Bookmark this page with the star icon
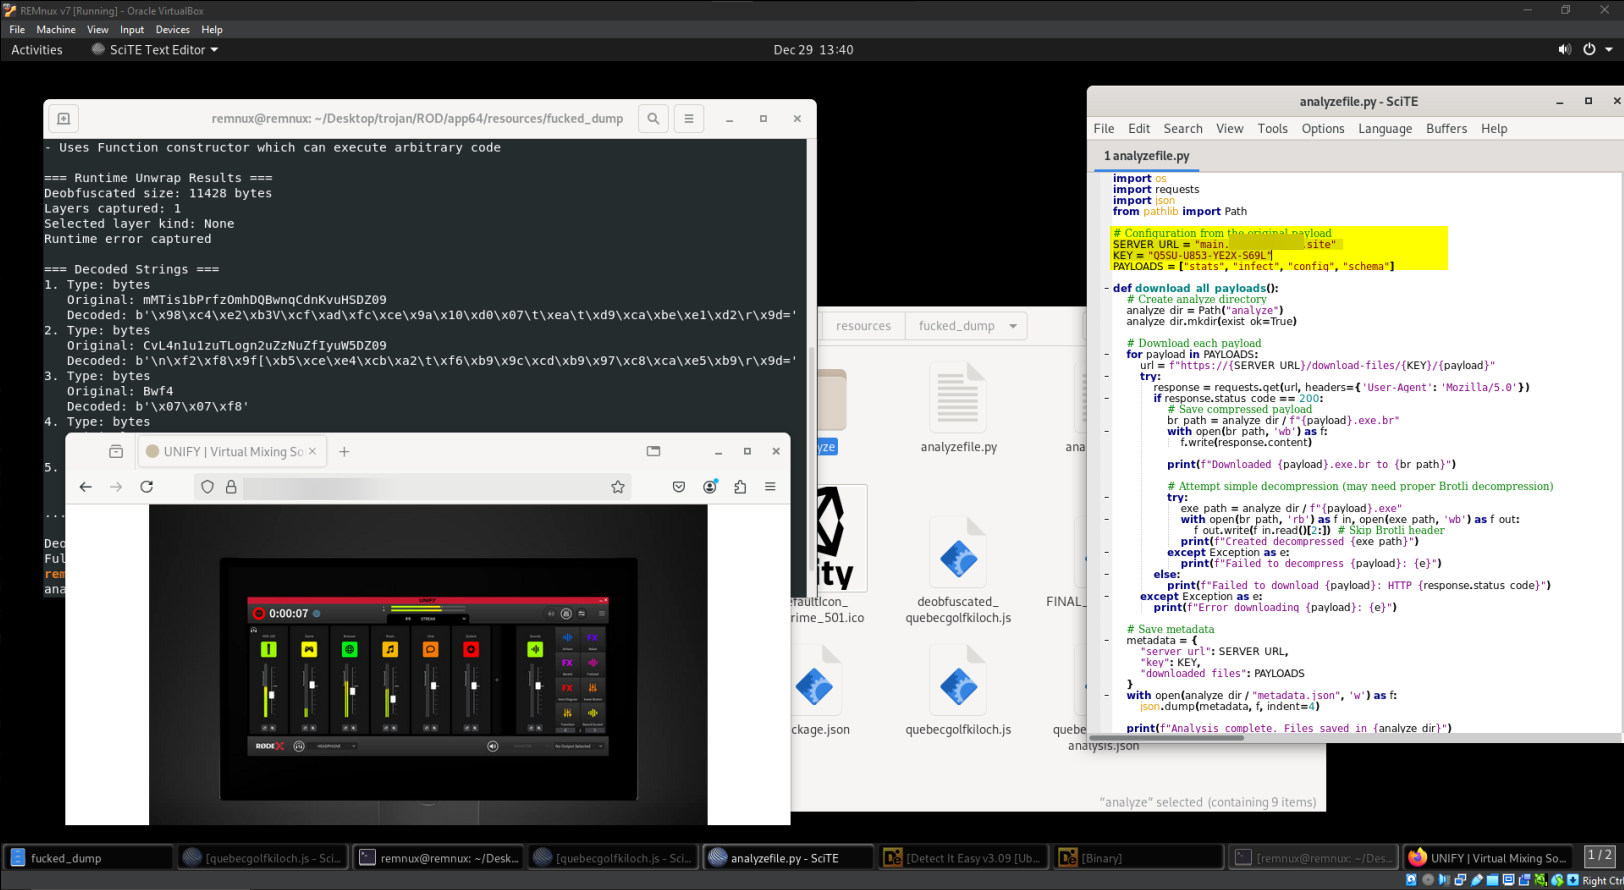 618,487
